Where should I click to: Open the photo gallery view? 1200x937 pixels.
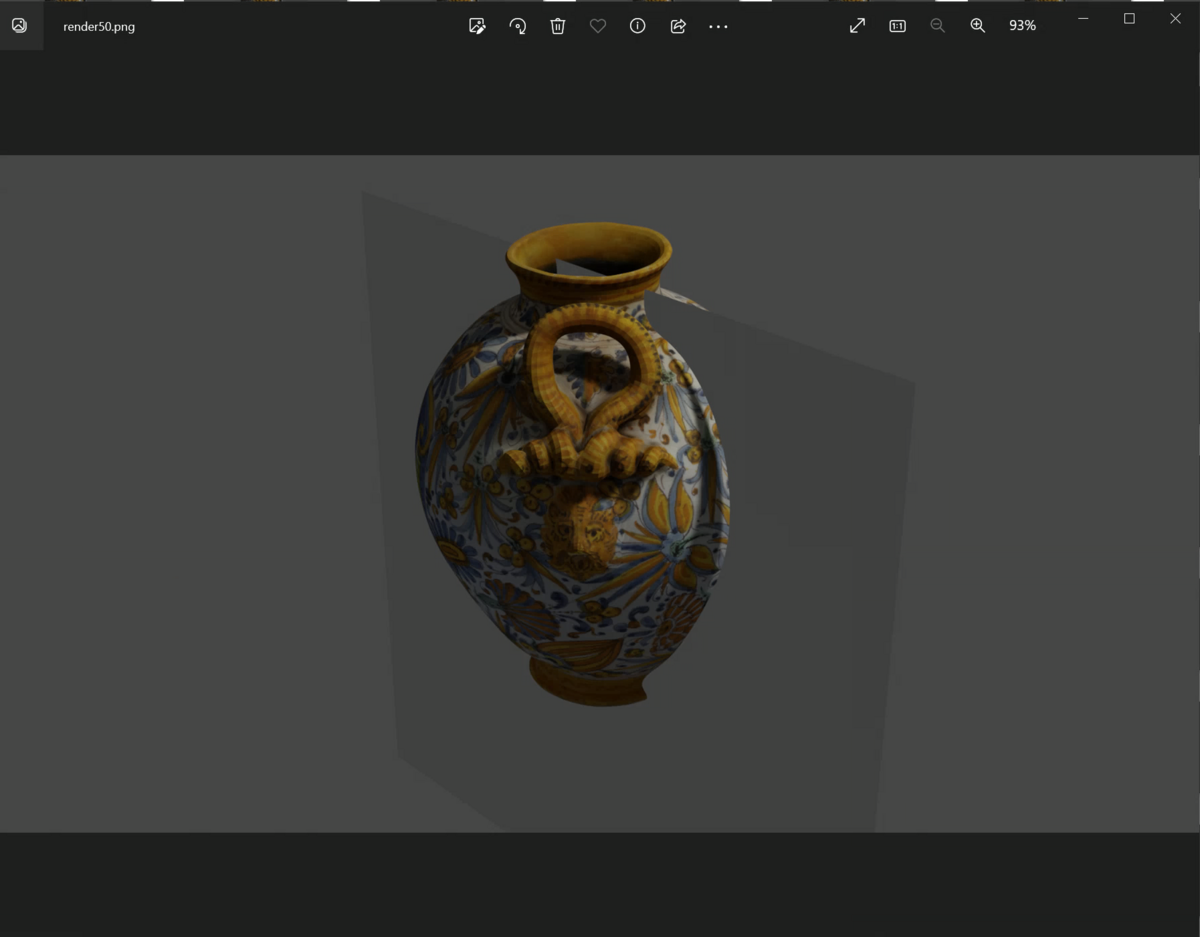point(20,26)
